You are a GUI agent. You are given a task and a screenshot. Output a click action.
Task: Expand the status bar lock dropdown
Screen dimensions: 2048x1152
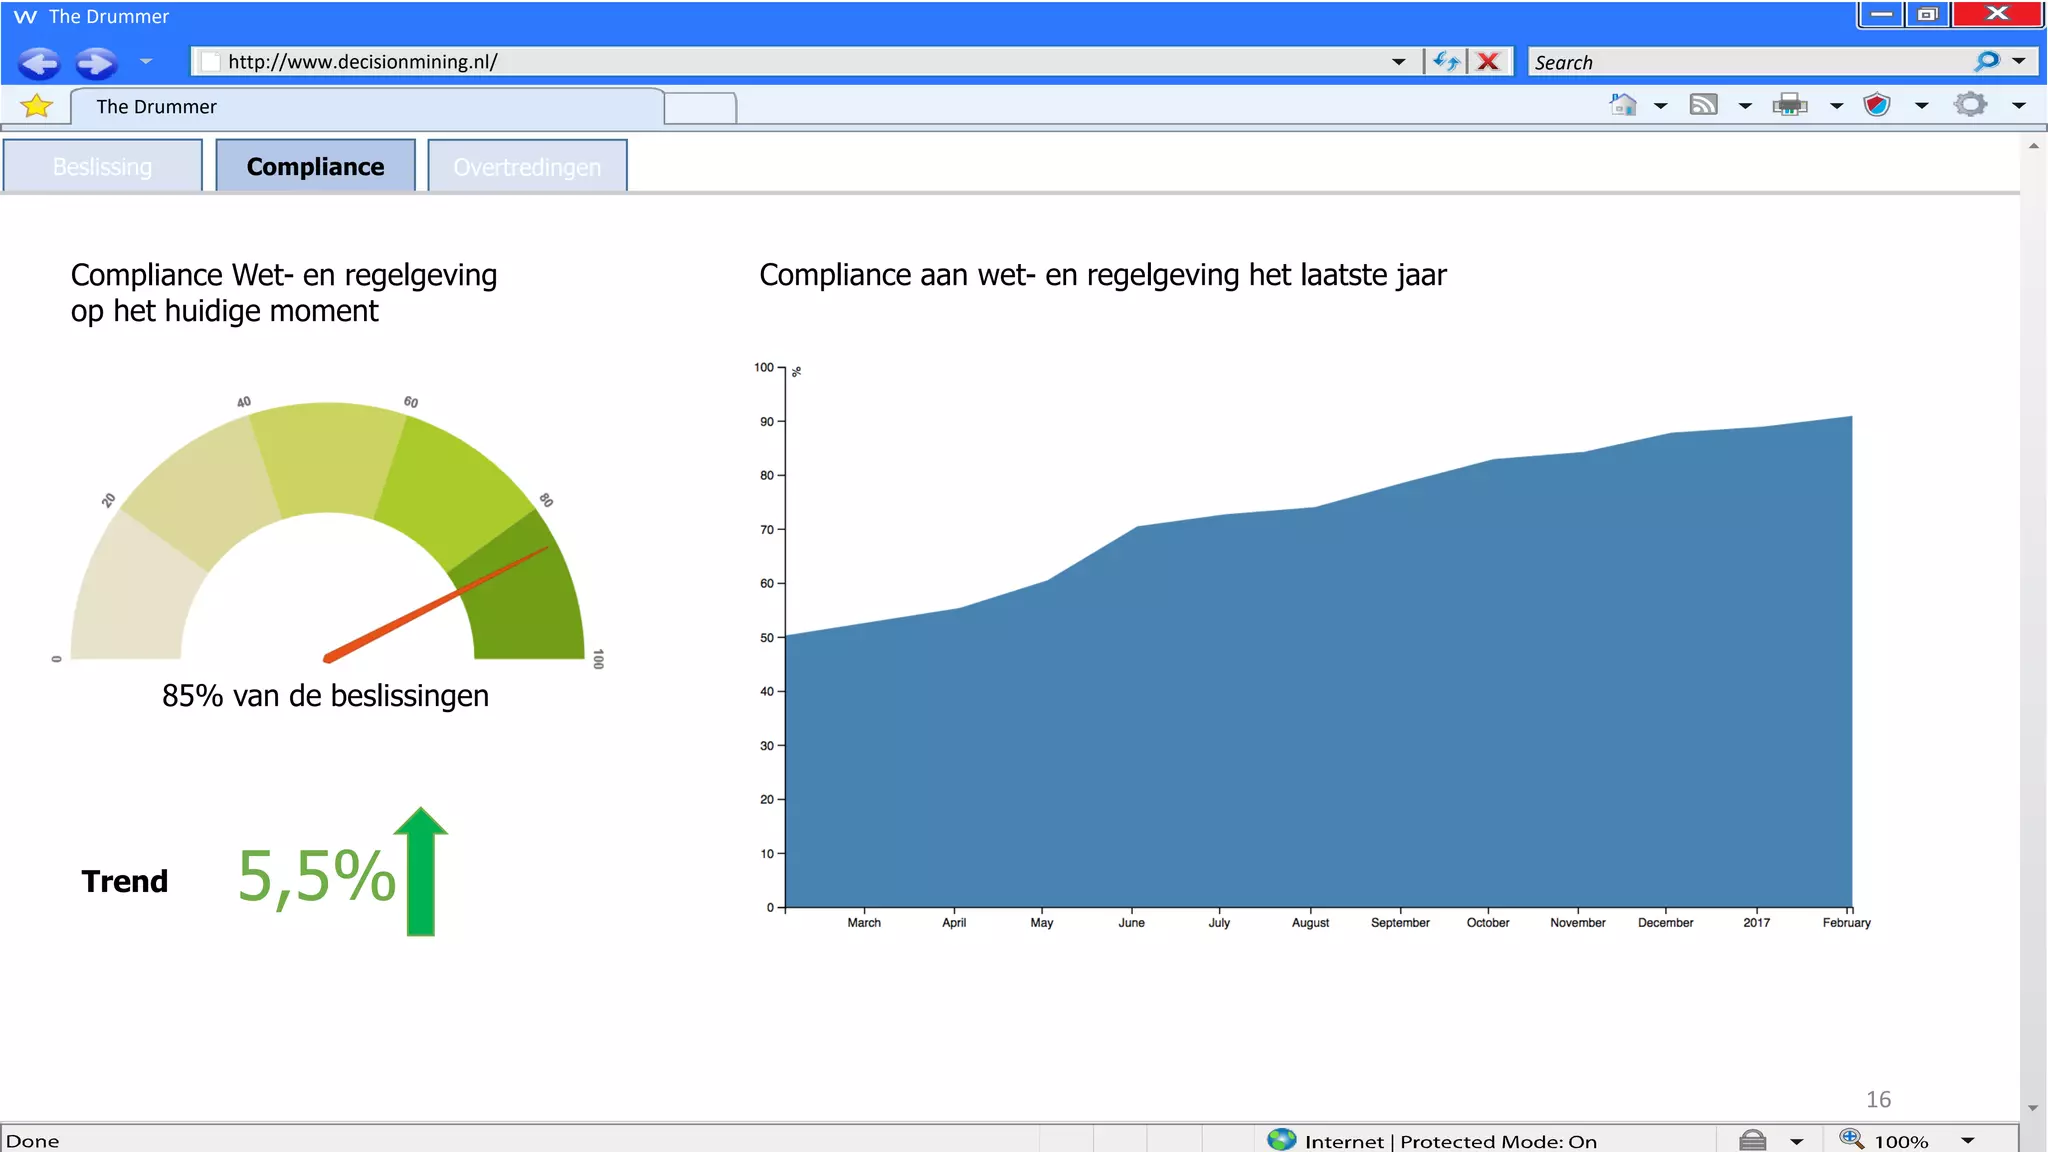(1796, 1141)
